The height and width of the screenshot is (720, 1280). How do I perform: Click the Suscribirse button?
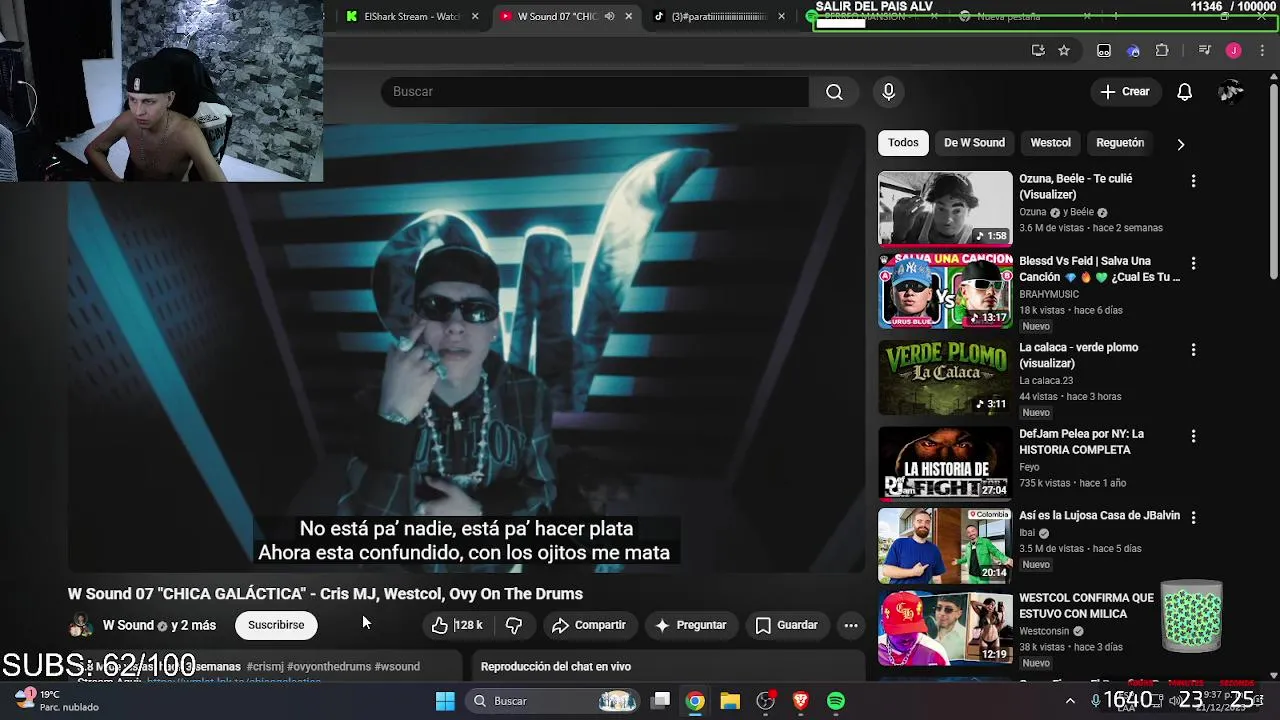coord(276,625)
